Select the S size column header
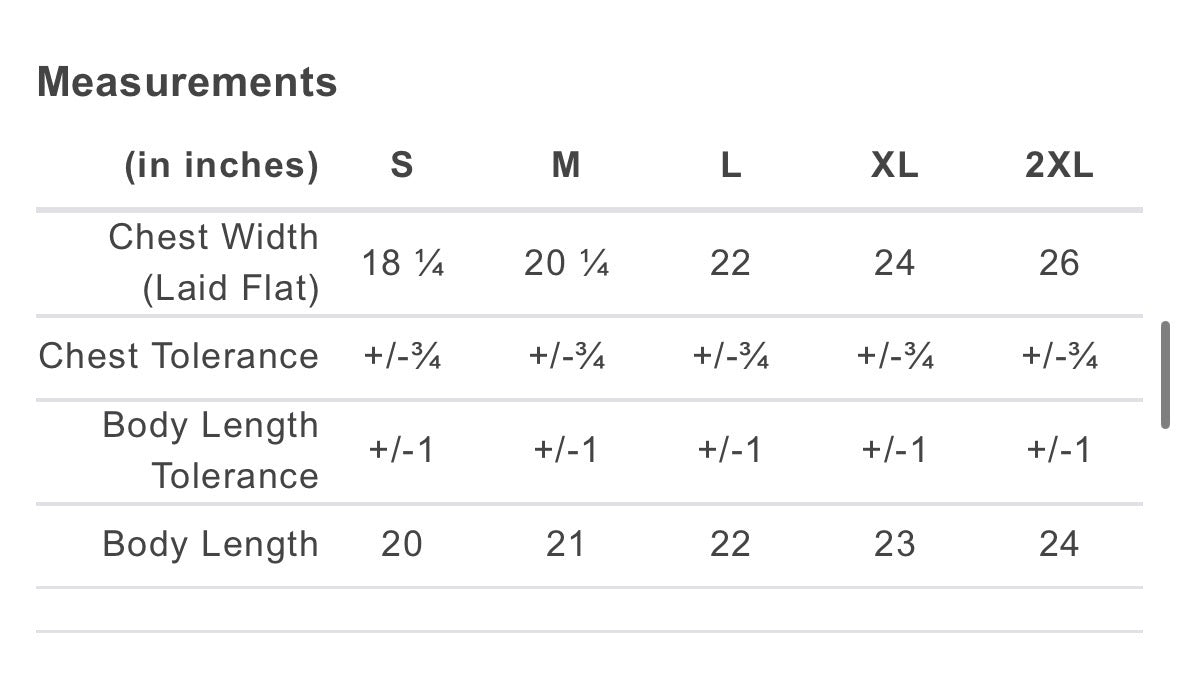The height and width of the screenshot is (680, 1179). pos(401,165)
